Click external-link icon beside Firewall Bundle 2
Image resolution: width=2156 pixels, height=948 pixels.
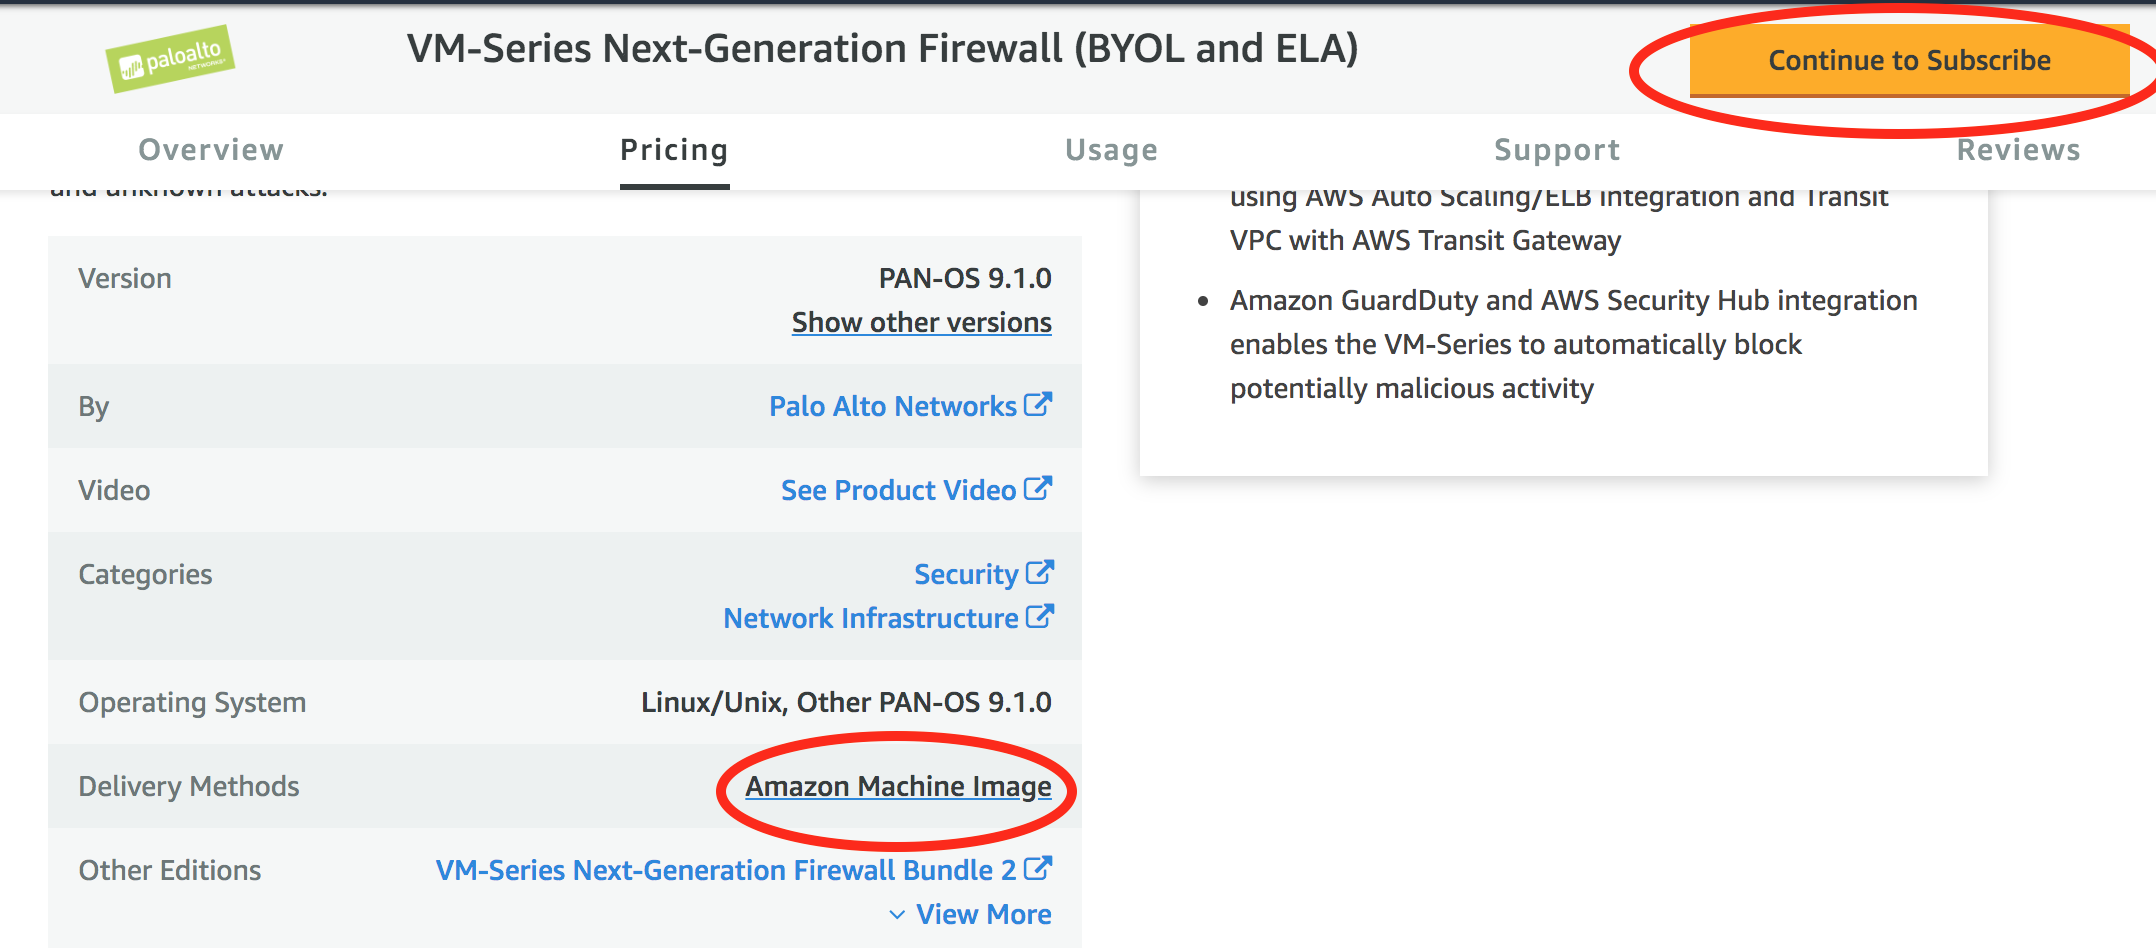[1038, 868]
